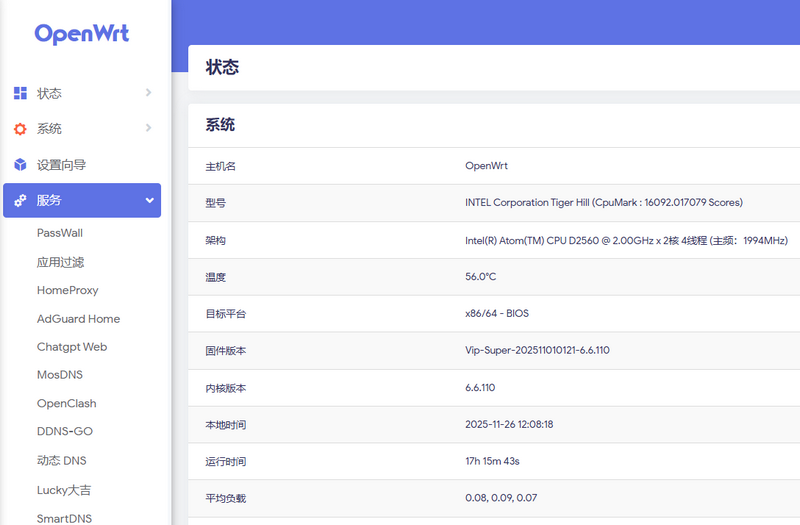Click the setup wizard cube icon

(x=20, y=165)
